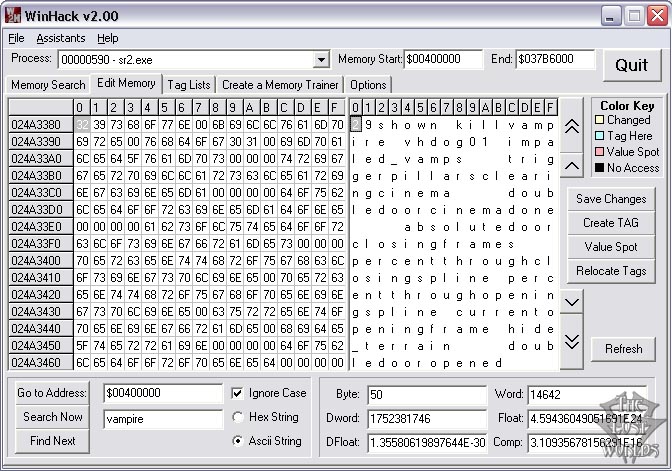672x471 pixels.
Task: Click the hex column header 0
Action: pyautogui.click(x=82, y=107)
